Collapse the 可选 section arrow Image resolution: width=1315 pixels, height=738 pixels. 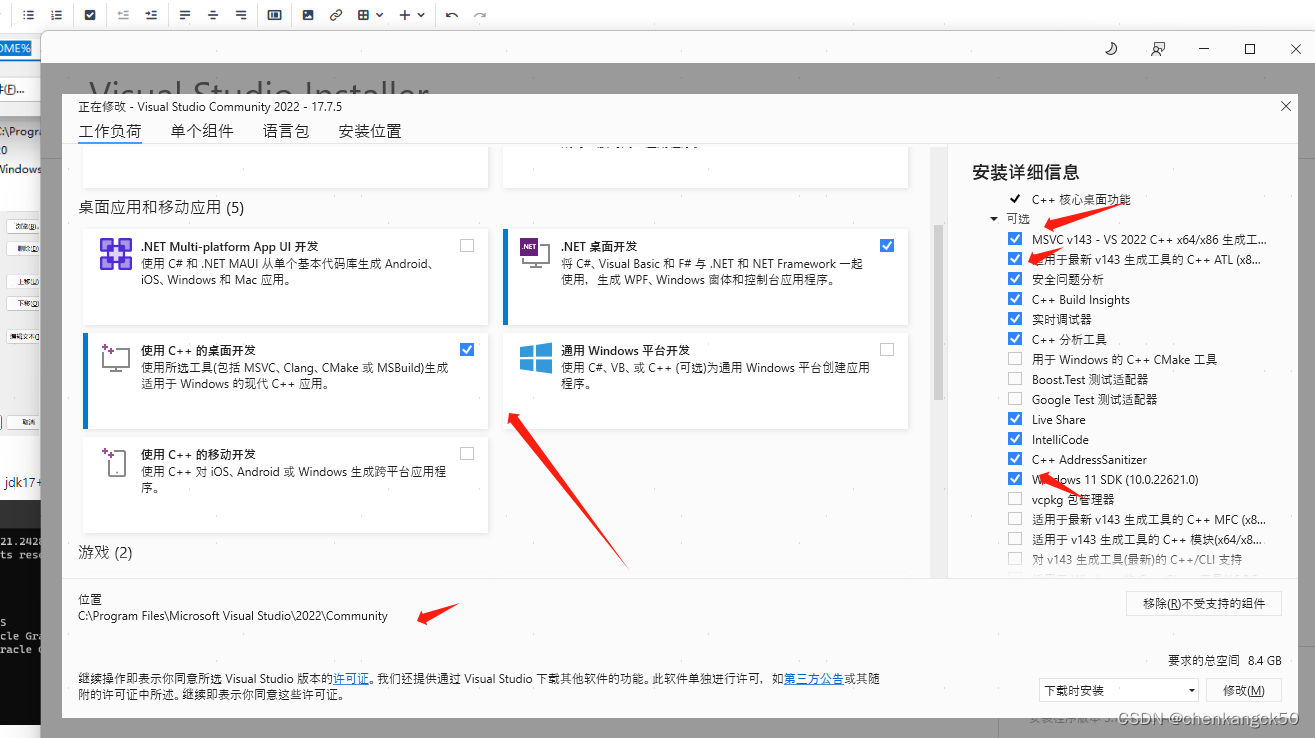[994, 219]
